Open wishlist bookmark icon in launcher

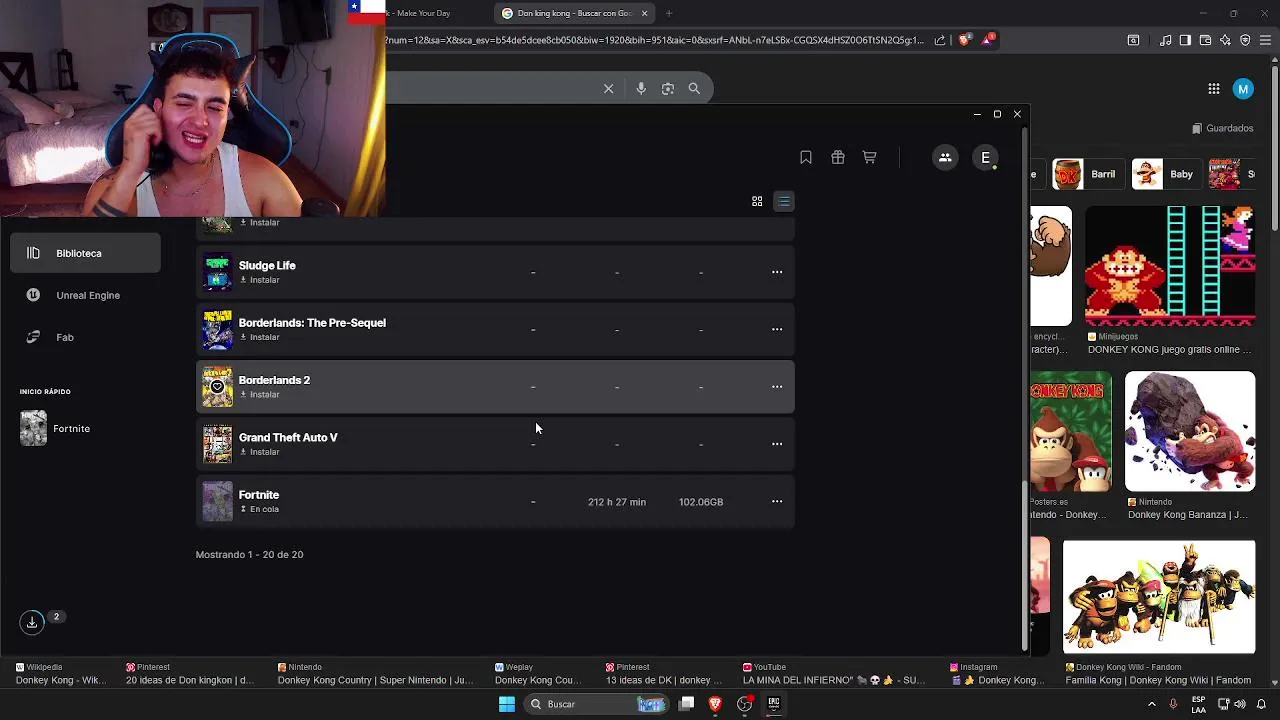(806, 157)
